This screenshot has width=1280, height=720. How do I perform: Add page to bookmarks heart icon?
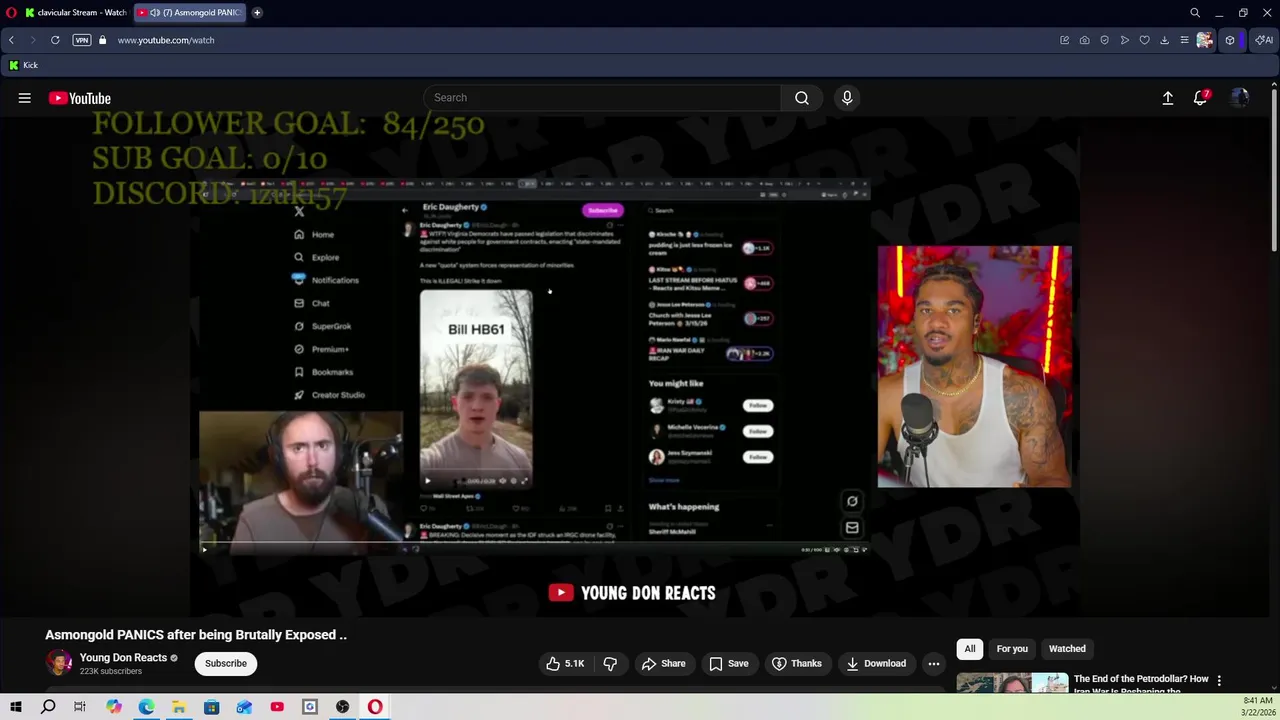point(1145,40)
